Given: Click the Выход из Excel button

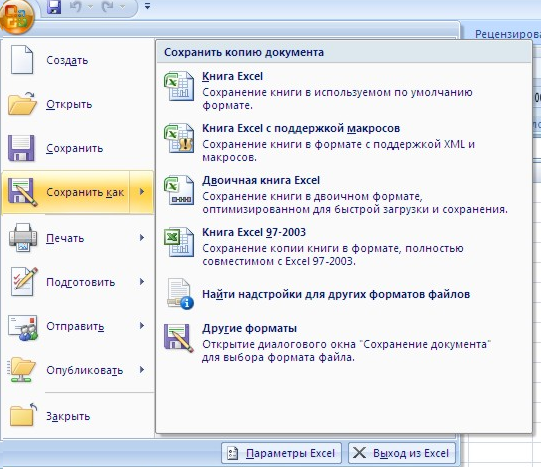Looking at the screenshot, I should point(402,453).
